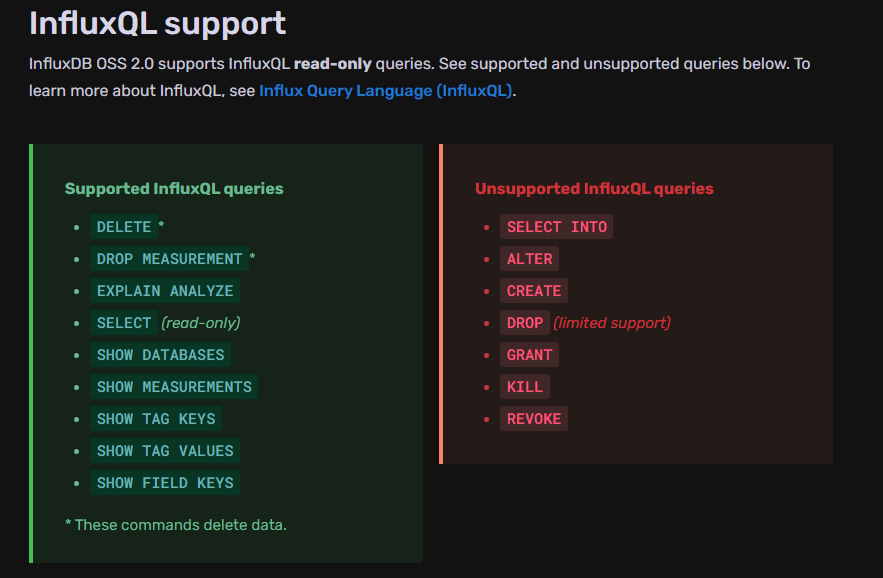Select the SHOW DATABASES code item
The width and height of the screenshot is (883, 578).
pyautogui.click(x=160, y=355)
